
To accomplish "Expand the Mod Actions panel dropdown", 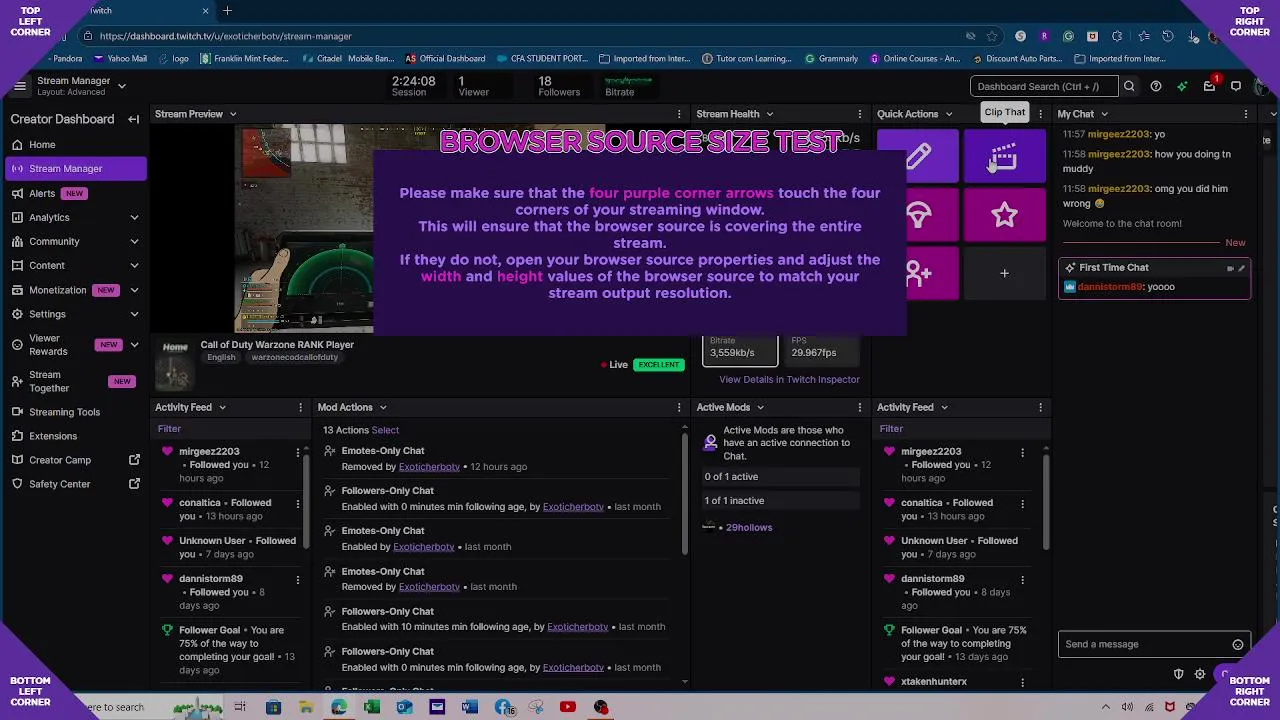I will click(383, 407).
